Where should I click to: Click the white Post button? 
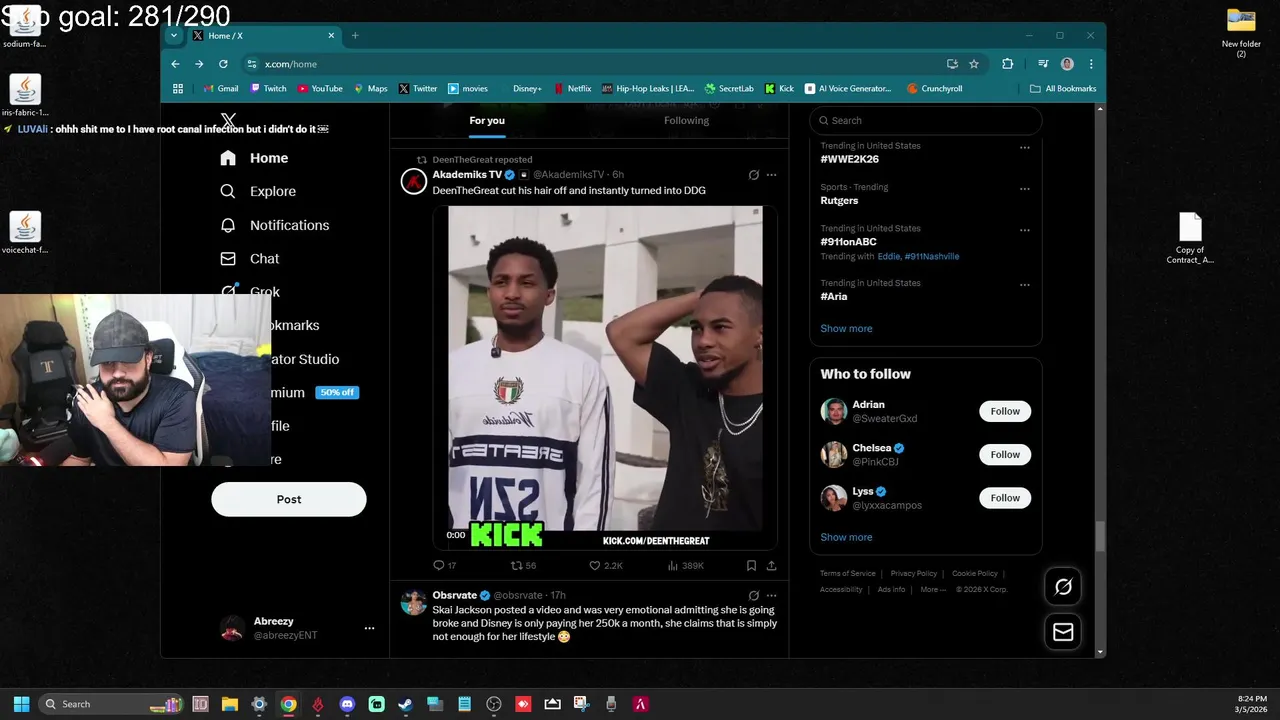[x=289, y=499]
